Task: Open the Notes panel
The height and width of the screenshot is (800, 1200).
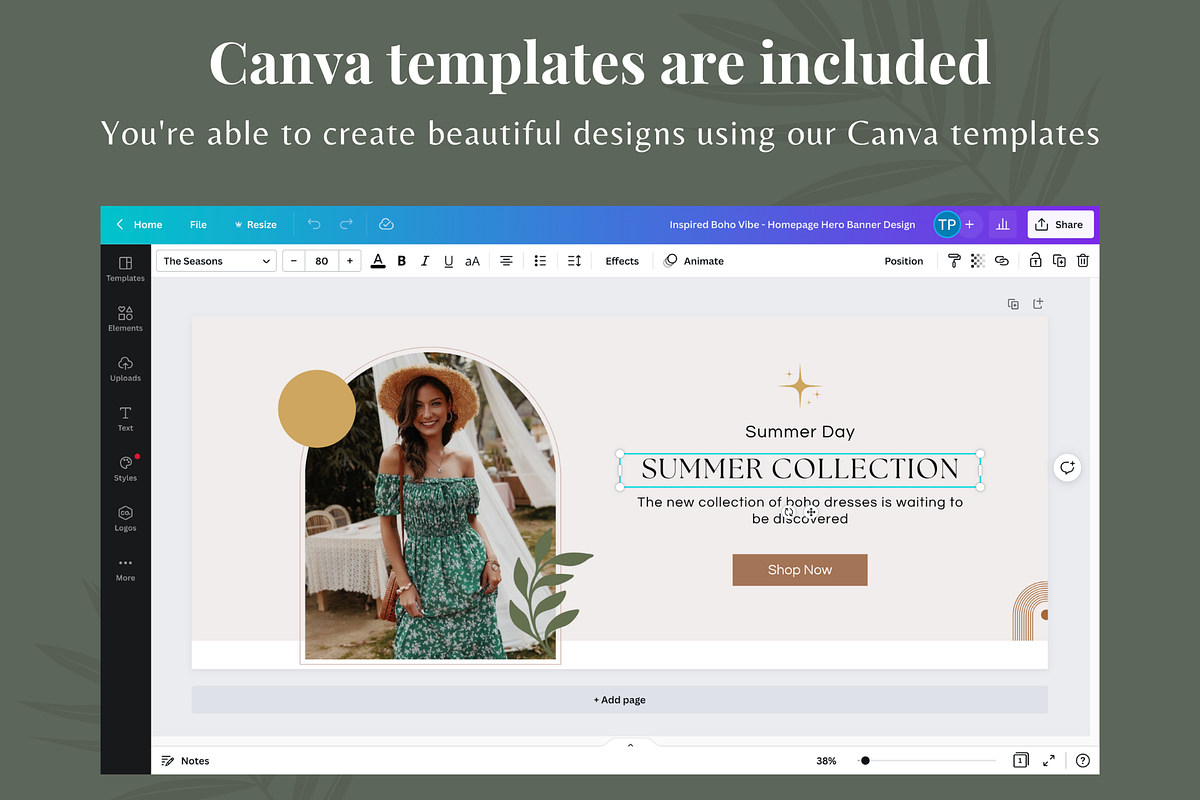Action: tap(186, 761)
